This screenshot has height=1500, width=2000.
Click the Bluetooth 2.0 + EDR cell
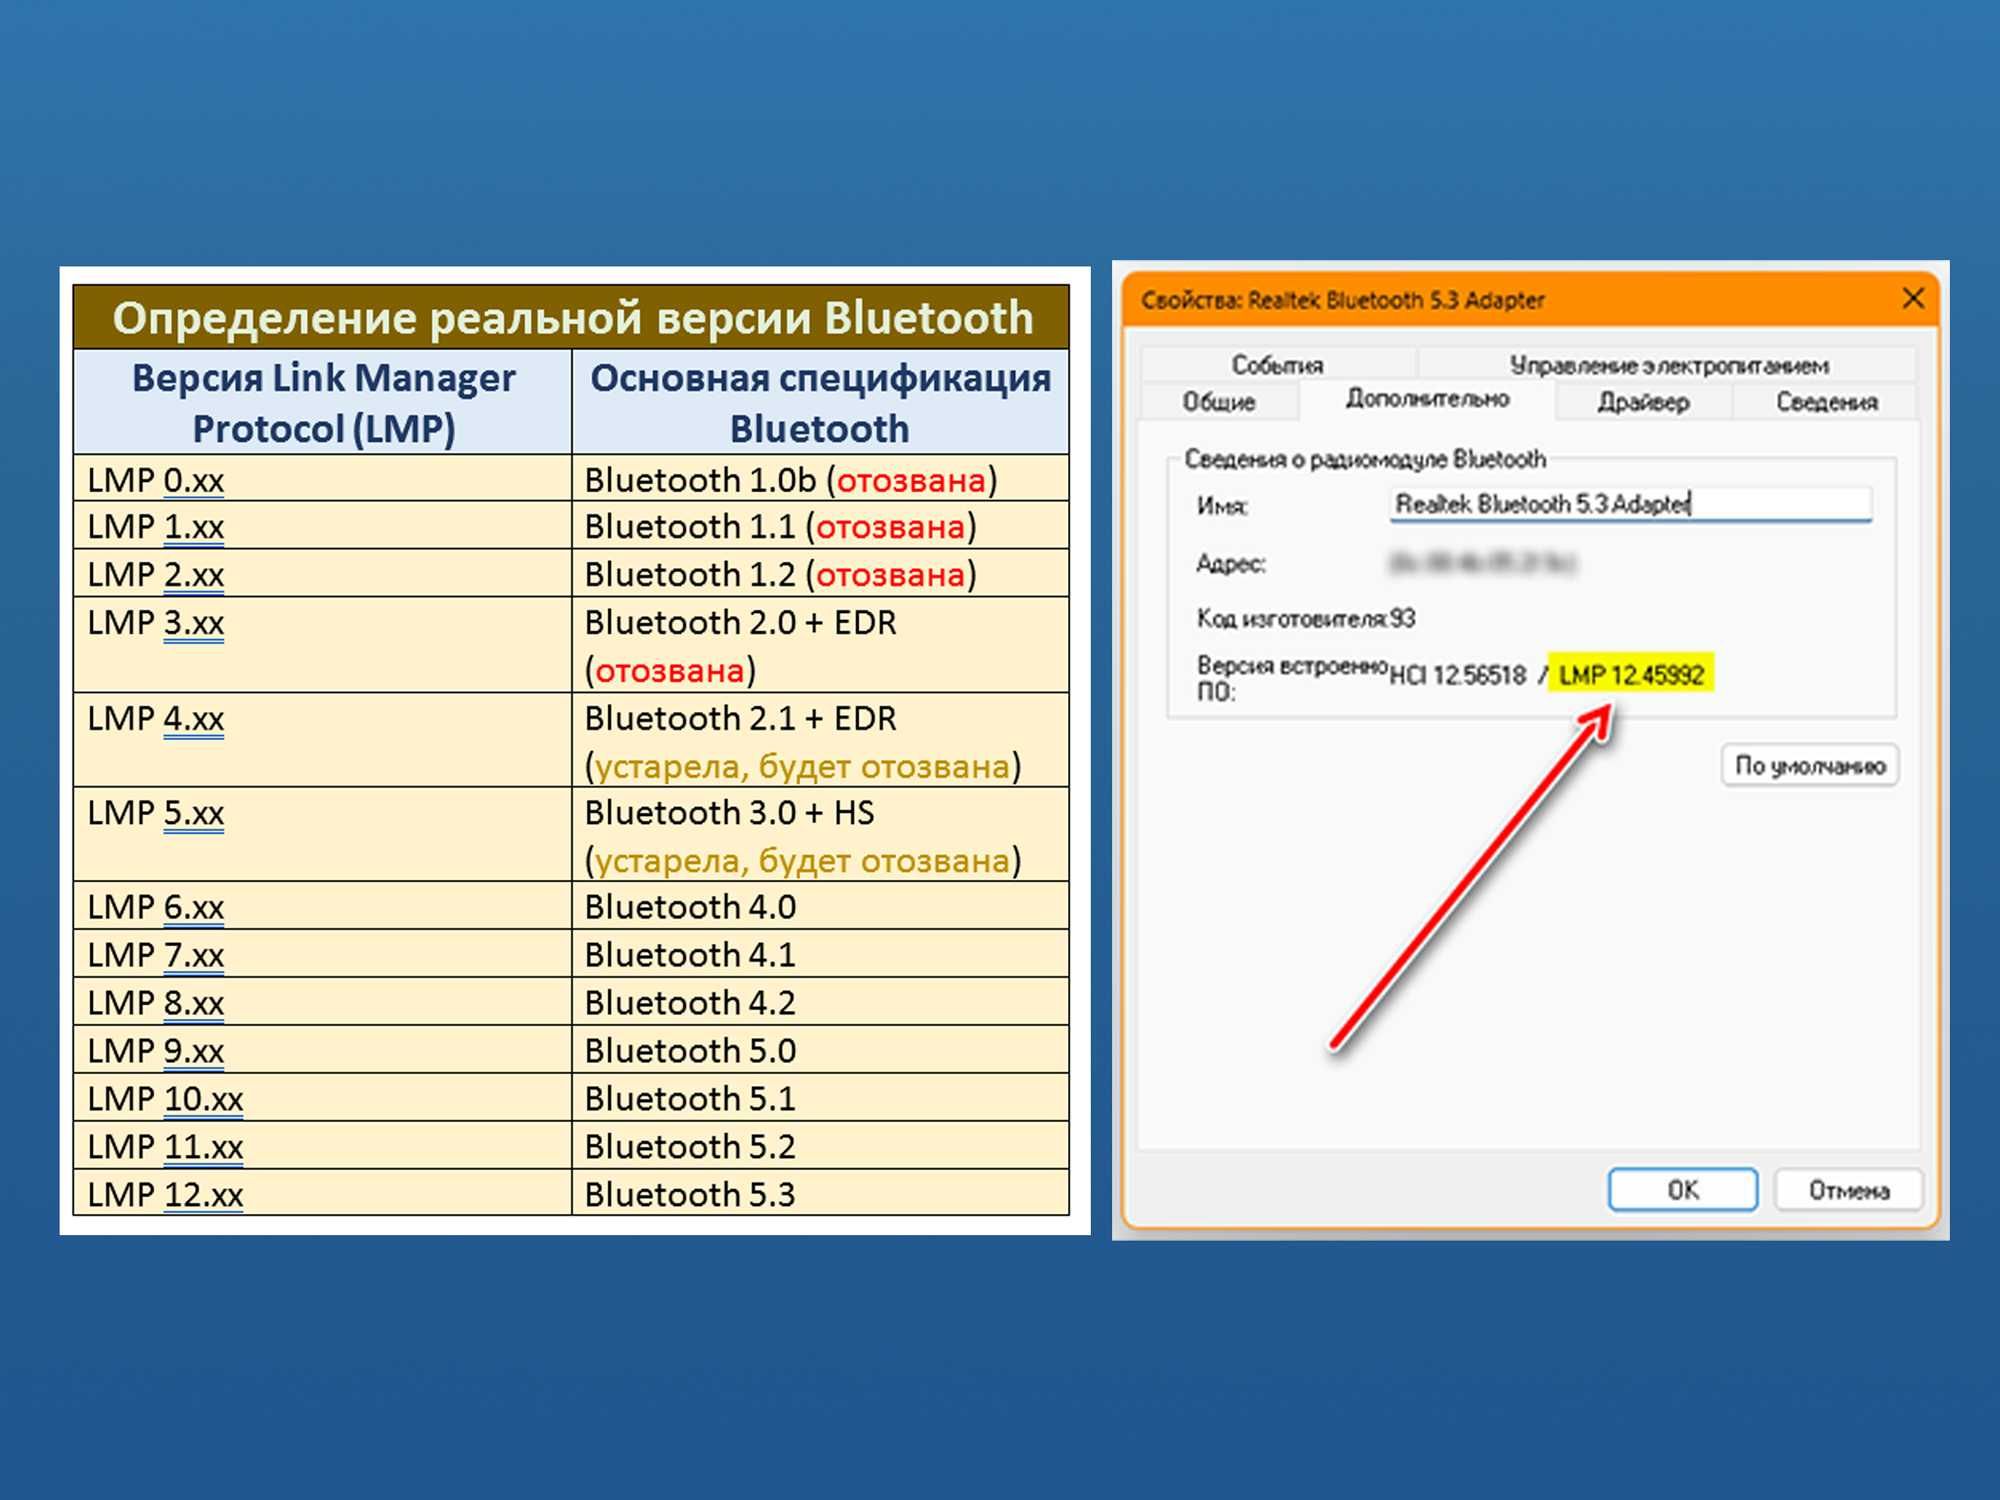820,645
